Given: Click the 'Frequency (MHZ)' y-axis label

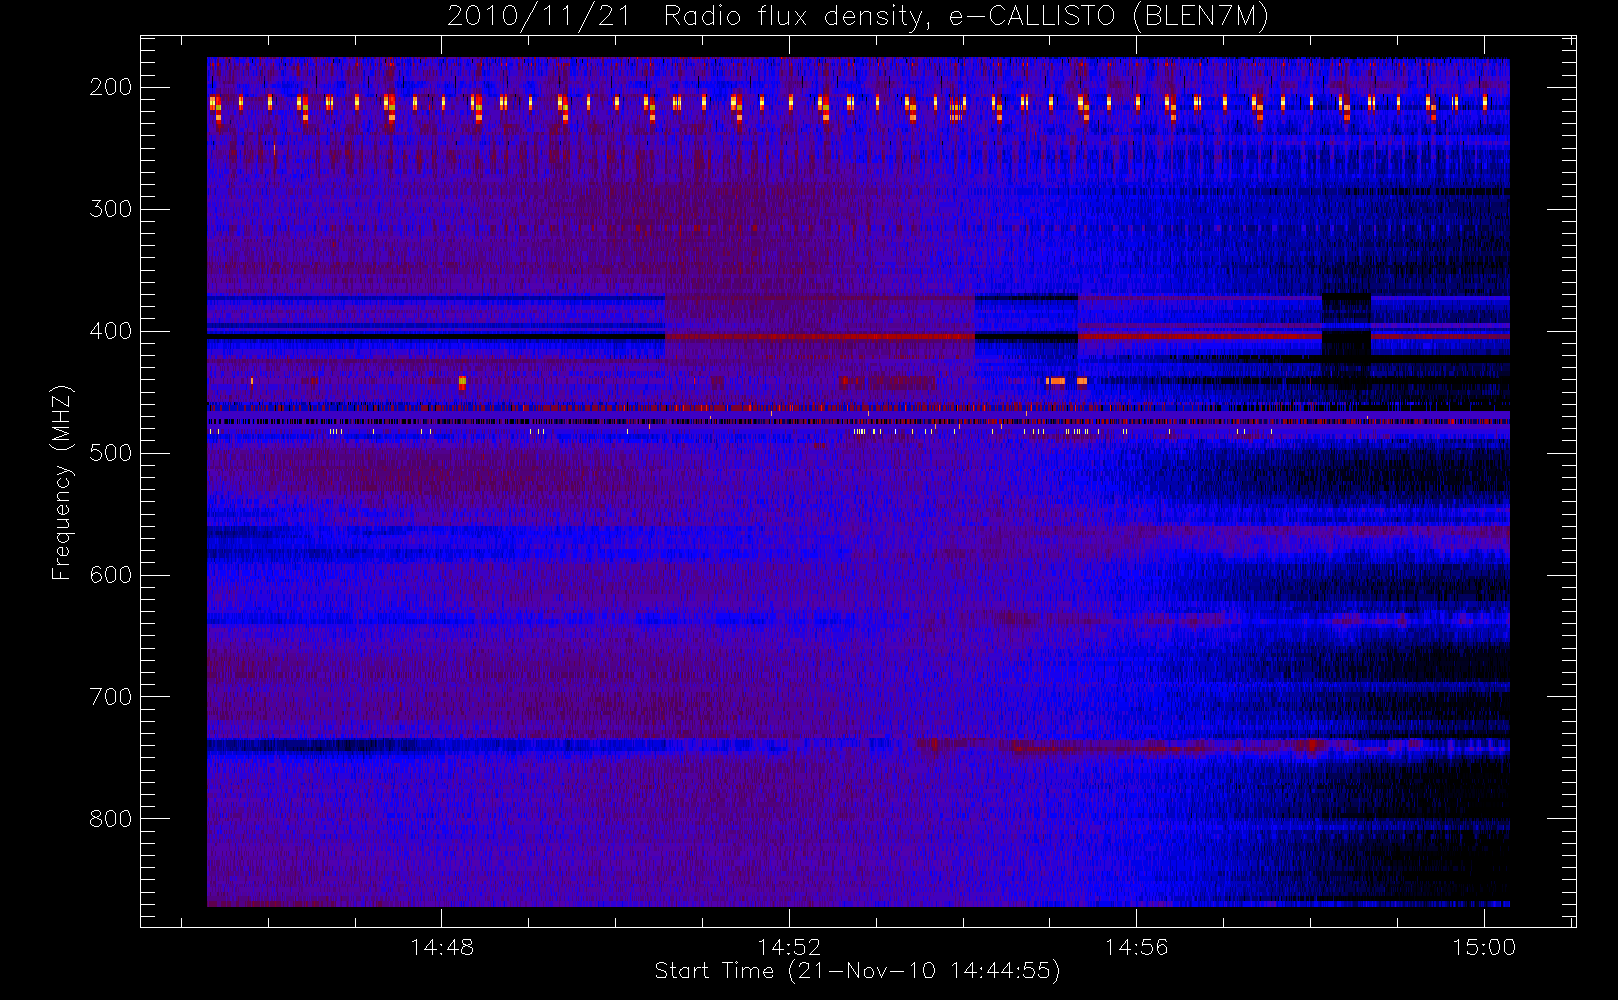Looking at the screenshot, I should coord(62,482).
